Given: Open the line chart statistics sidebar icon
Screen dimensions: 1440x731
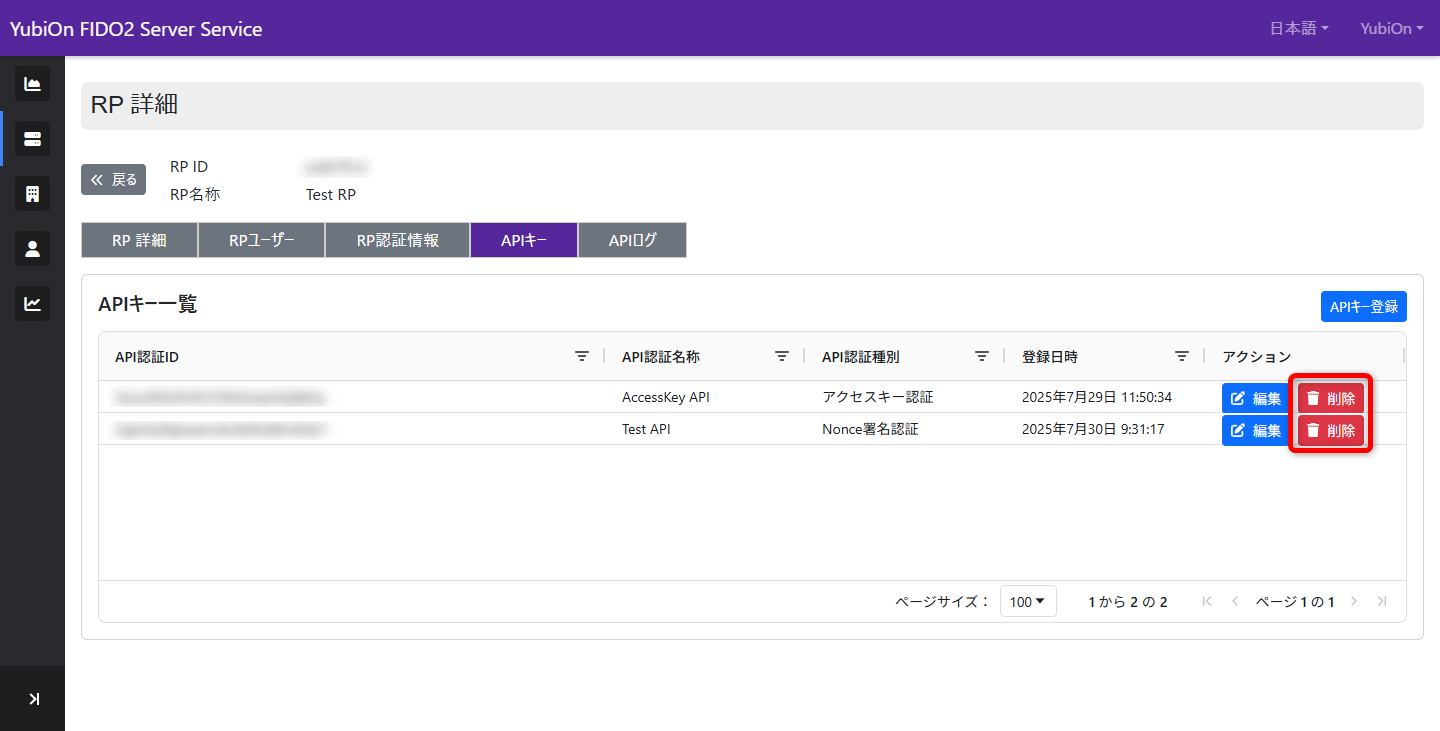Looking at the screenshot, I should pyautogui.click(x=32, y=304).
